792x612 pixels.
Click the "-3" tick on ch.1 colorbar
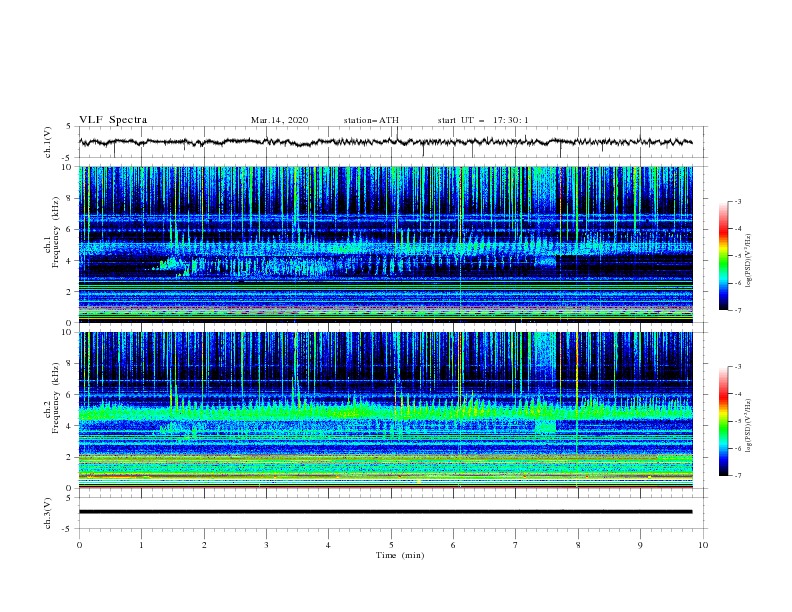[x=738, y=201]
